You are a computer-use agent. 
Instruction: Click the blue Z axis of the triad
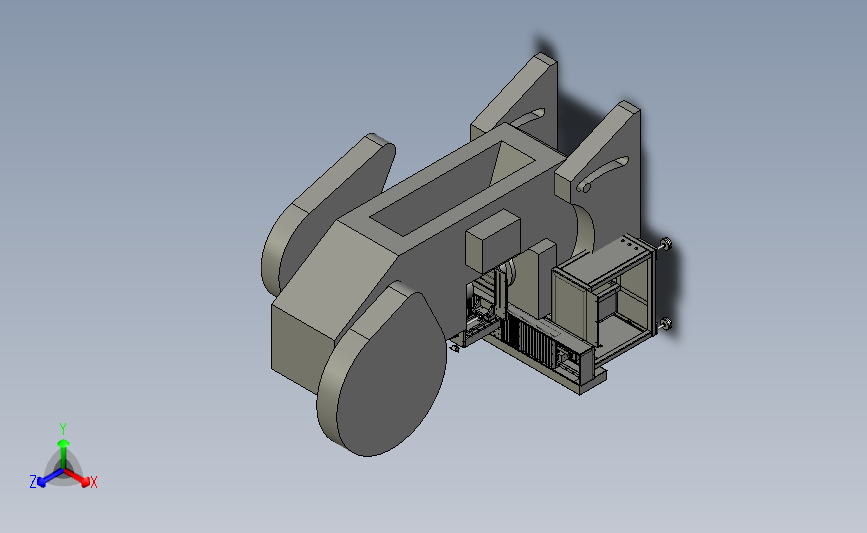click(49, 478)
